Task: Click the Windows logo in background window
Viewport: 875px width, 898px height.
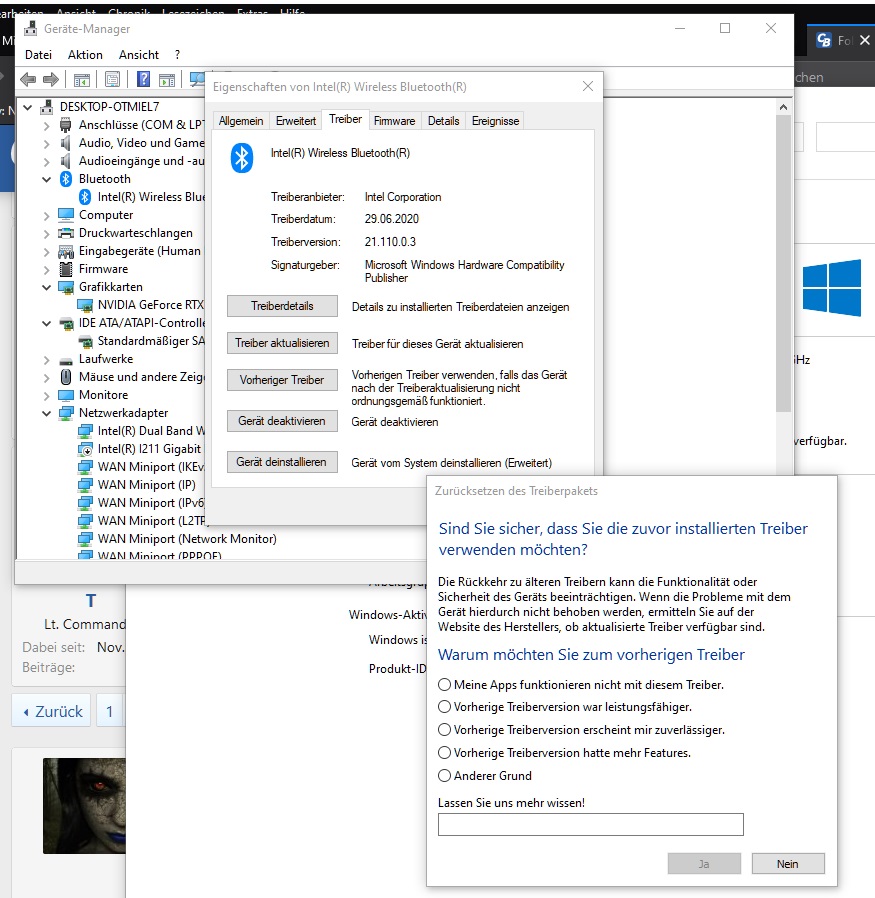Action: (x=831, y=287)
